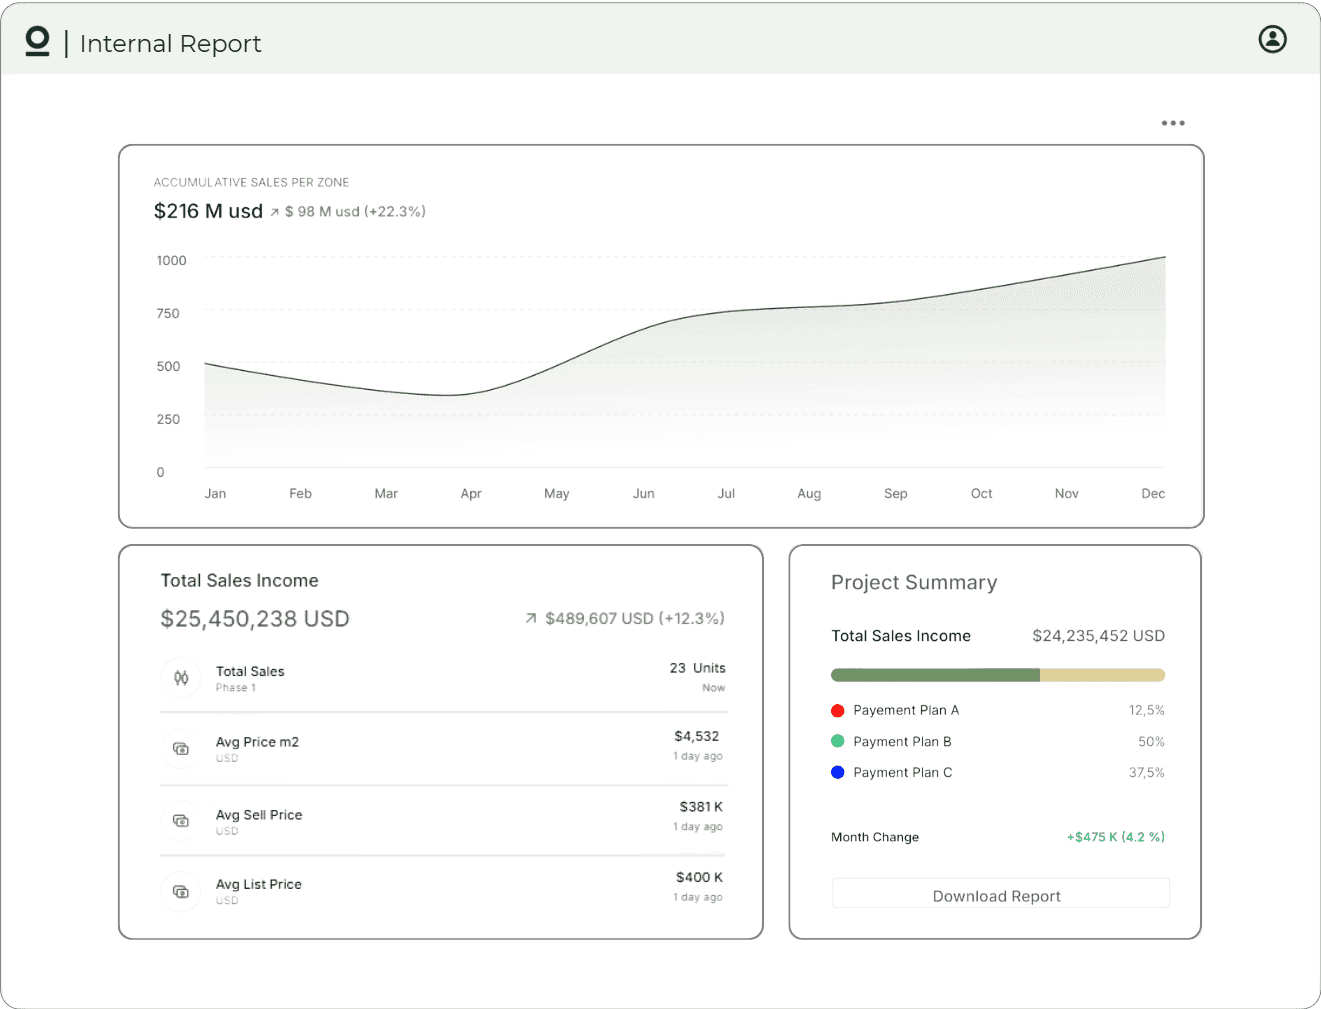Click the Avg List Price money icon
This screenshot has width=1321, height=1009.
pos(181,891)
